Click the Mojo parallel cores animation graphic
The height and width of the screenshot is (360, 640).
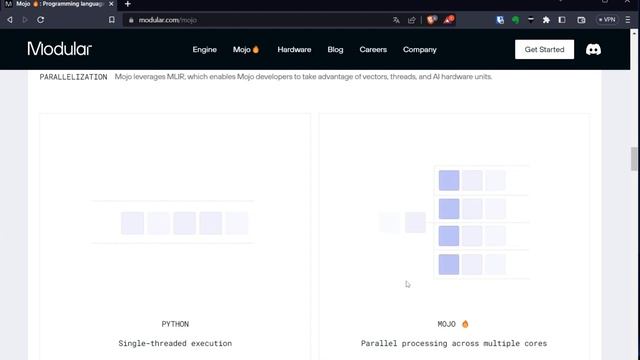point(454,222)
